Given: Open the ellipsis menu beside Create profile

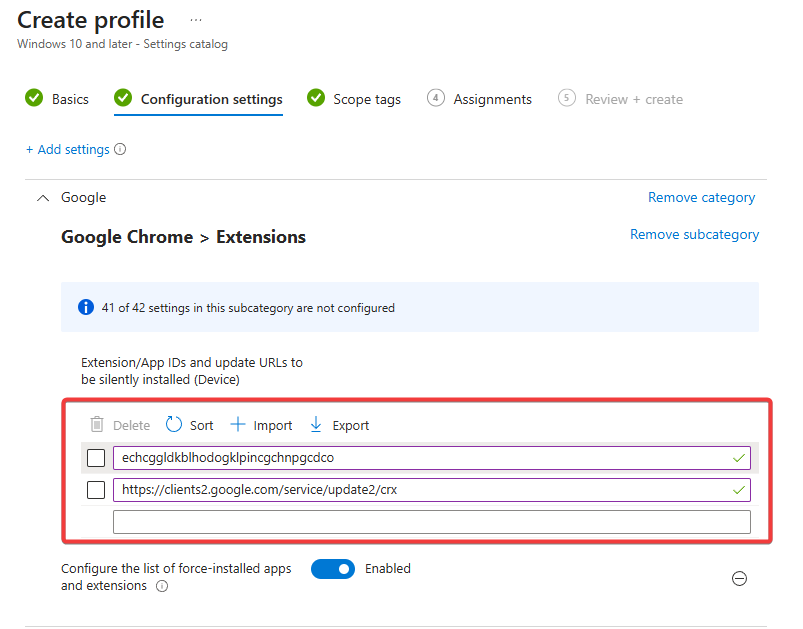Looking at the screenshot, I should pyautogui.click(x=196, y=20).
